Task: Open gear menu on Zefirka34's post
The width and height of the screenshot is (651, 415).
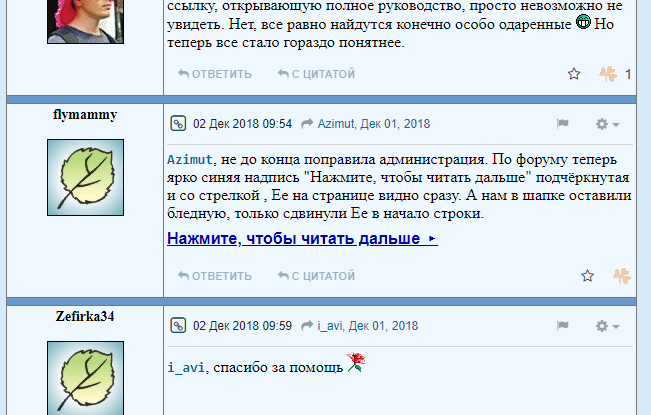Action: tap(607, 326)
